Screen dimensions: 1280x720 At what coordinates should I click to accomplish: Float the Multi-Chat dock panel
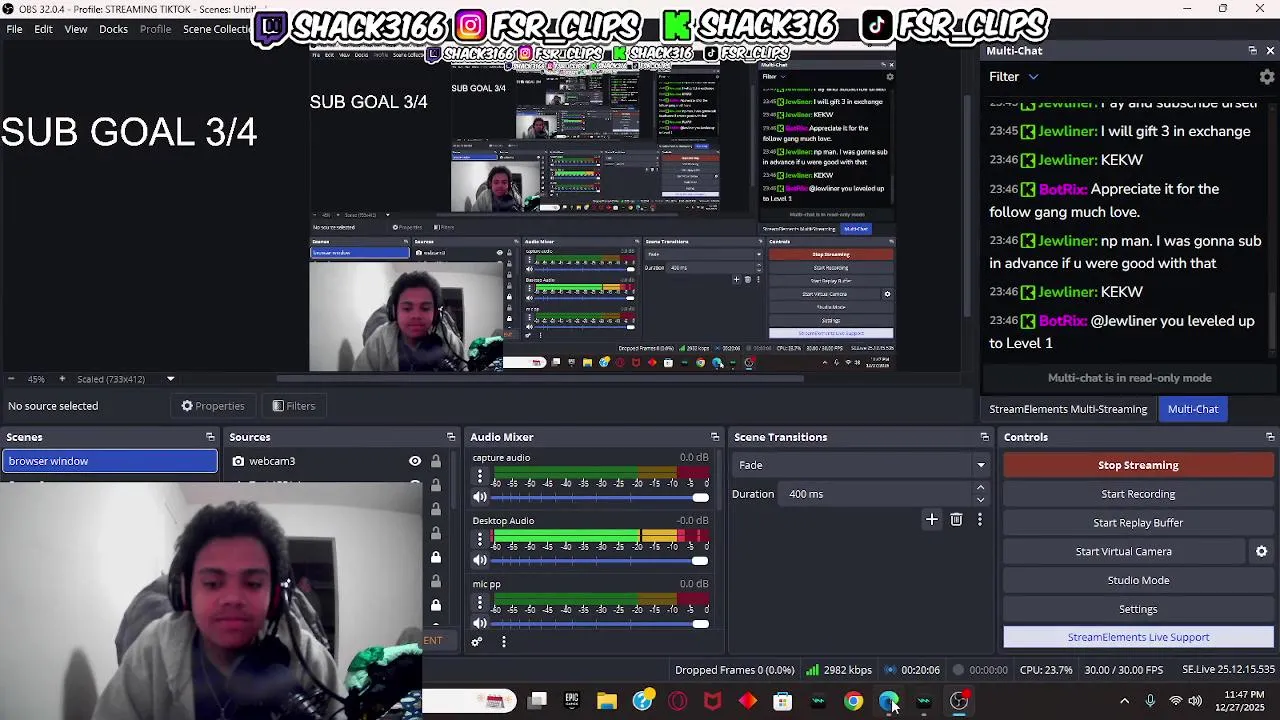point(1252,51)
